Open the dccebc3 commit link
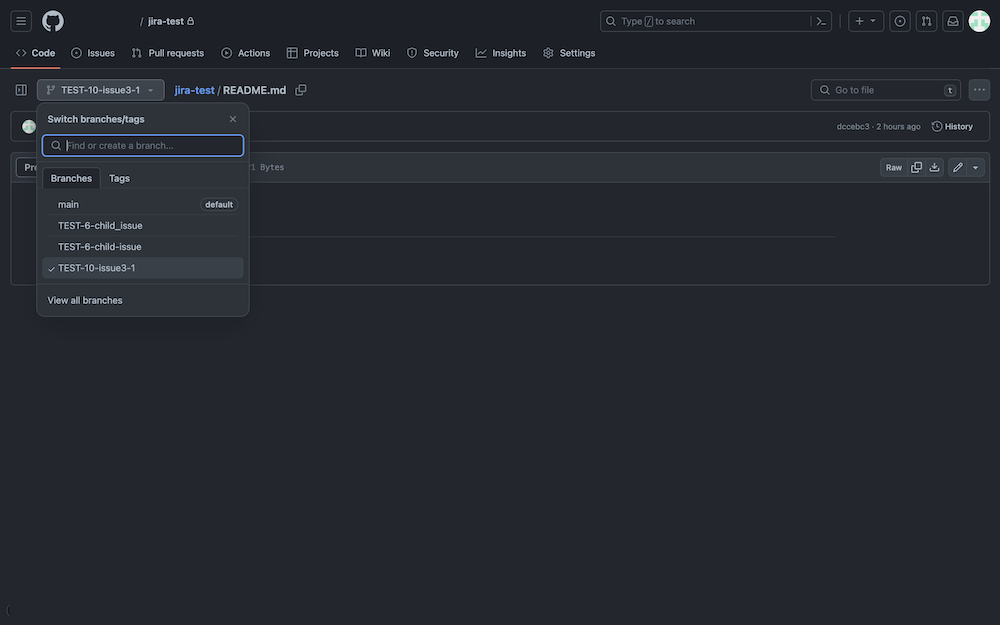This screenshot has height=625, width=1000. click(853, 126)
